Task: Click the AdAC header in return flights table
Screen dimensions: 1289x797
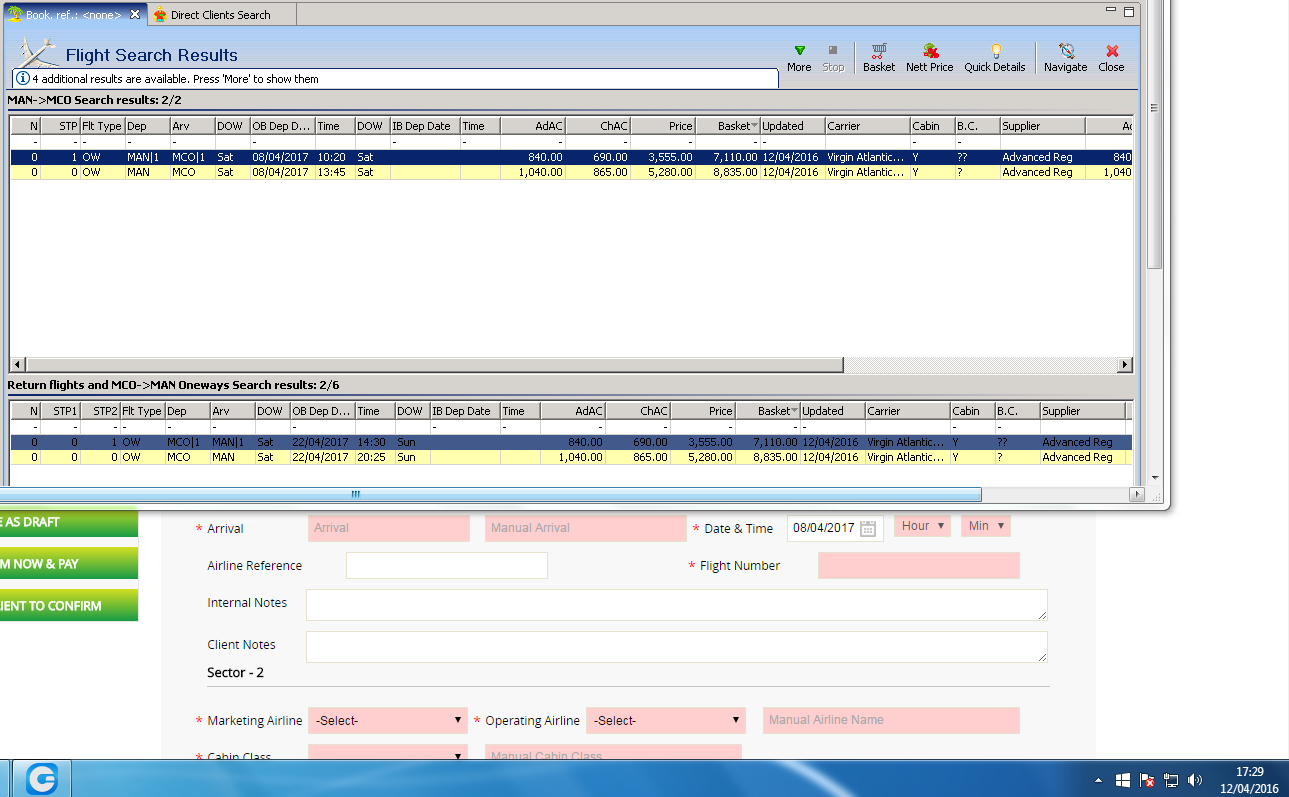Action: tap(573, 411)
